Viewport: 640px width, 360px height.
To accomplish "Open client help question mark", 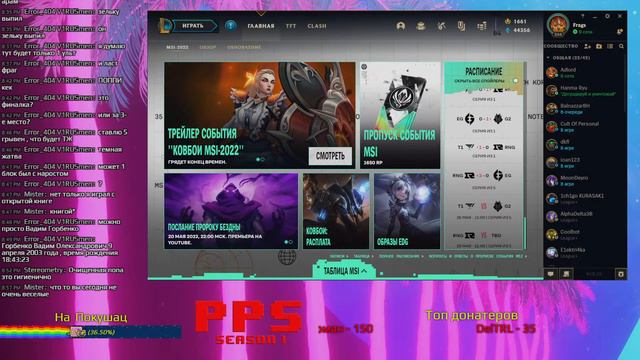I will (x=582, y=16).
